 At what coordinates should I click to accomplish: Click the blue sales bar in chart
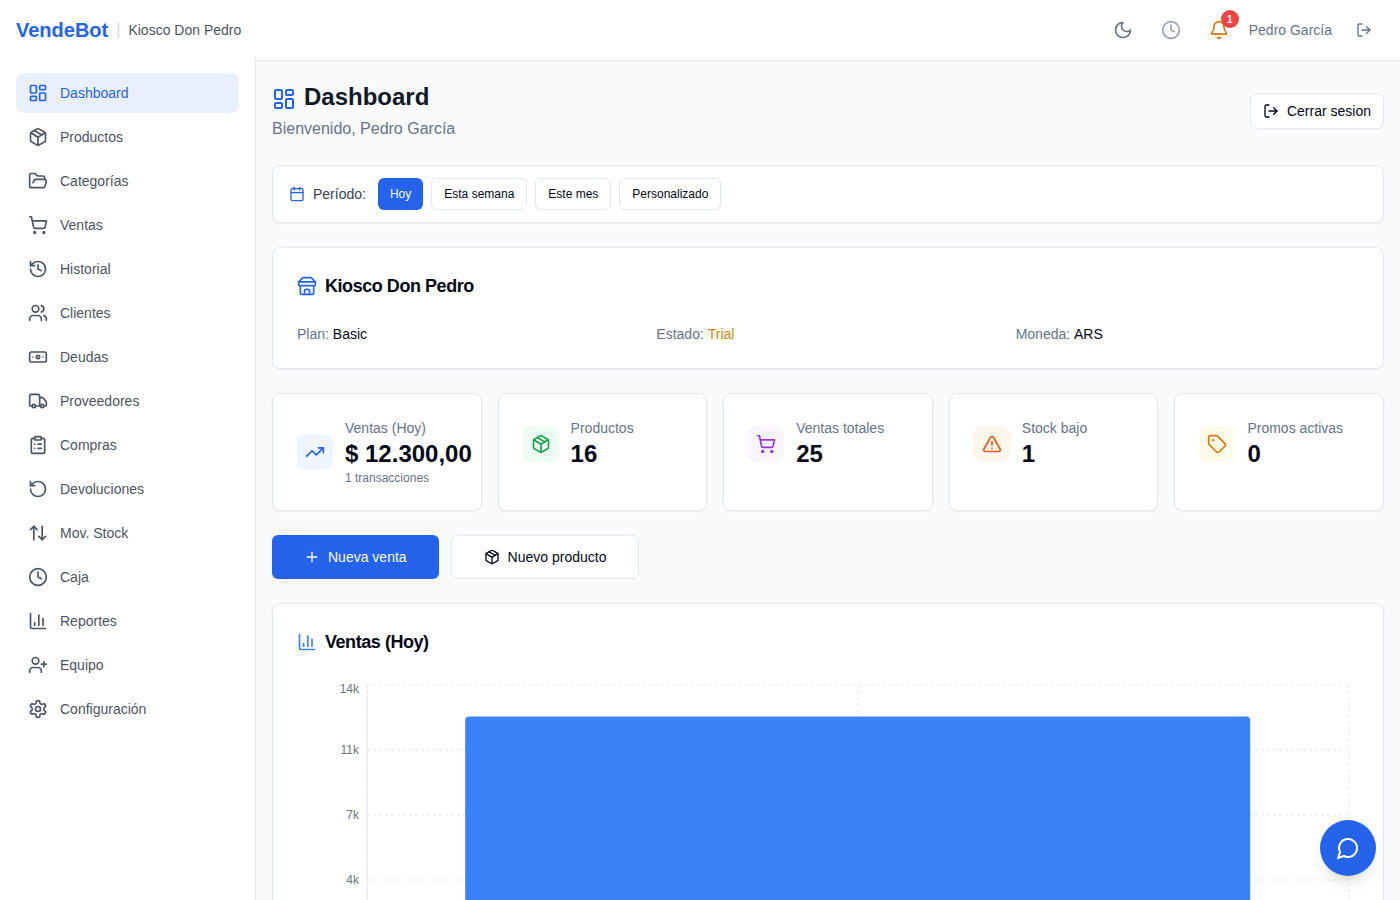(x=857, y=808)
